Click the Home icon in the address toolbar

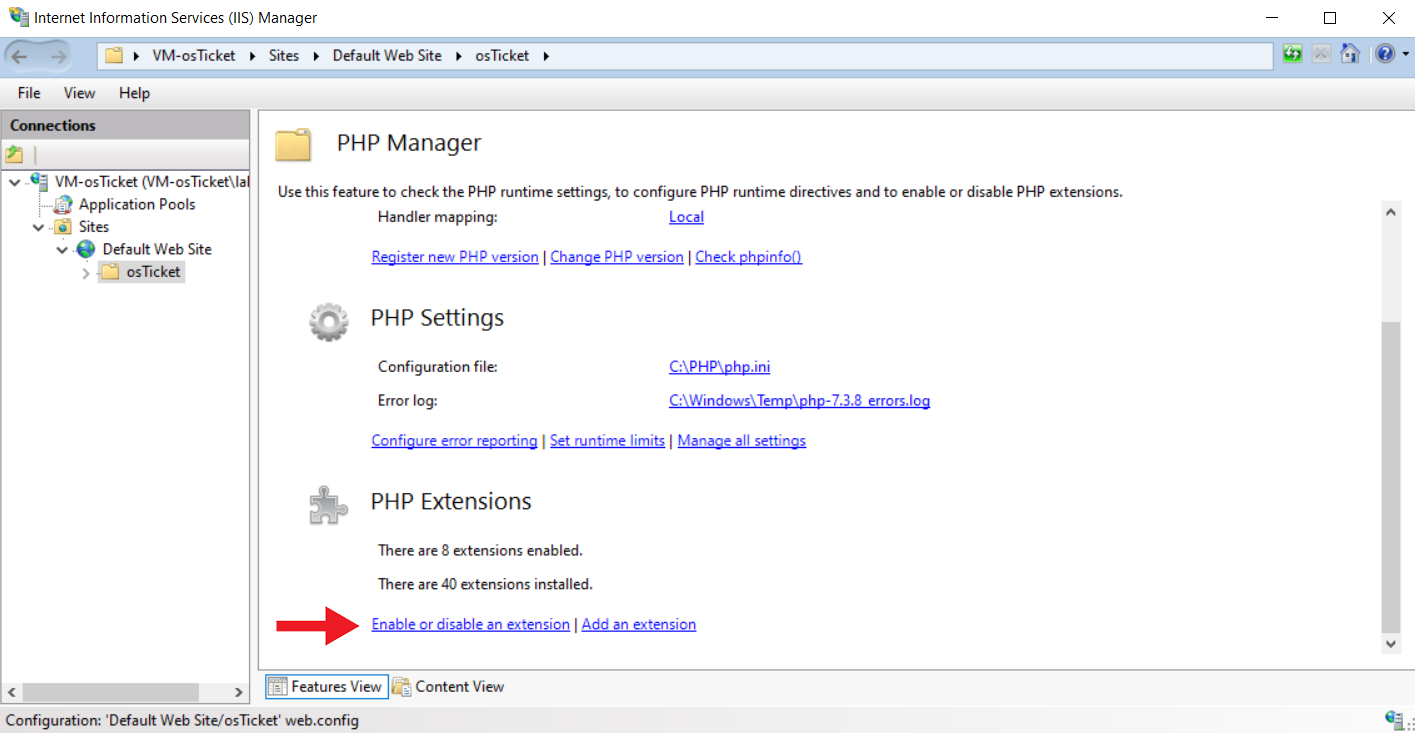(x=1350, y=54)
